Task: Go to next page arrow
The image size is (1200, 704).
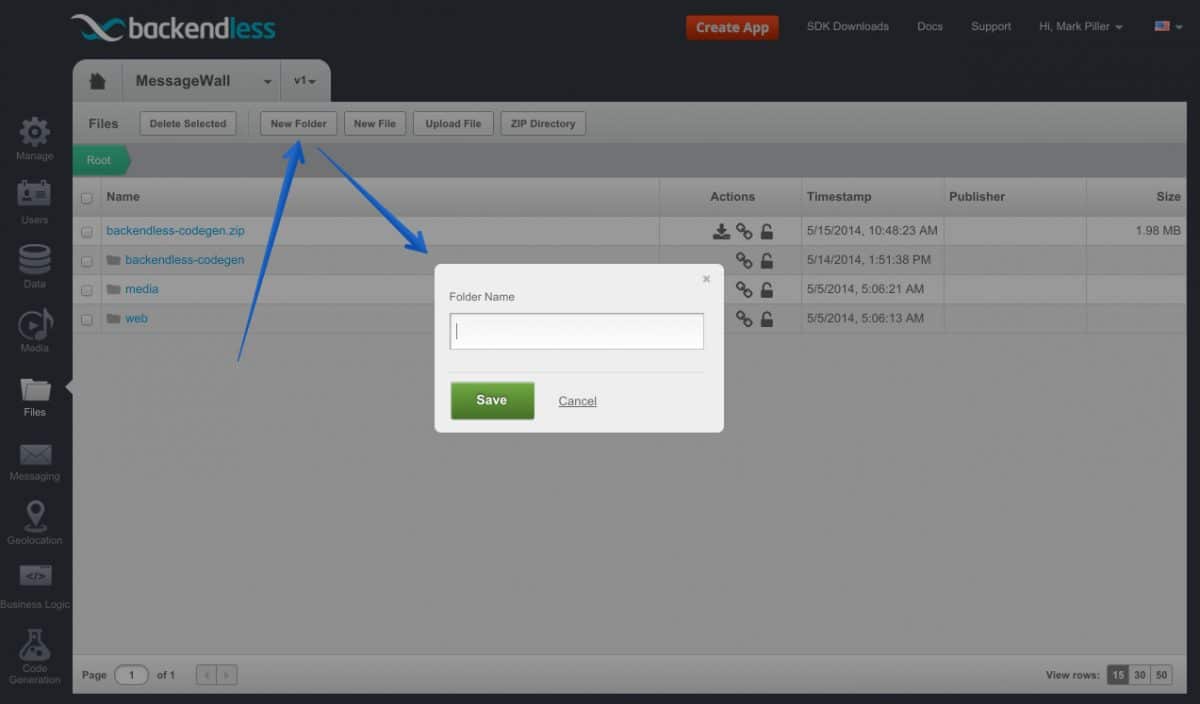Action: [x=227, y=675]
